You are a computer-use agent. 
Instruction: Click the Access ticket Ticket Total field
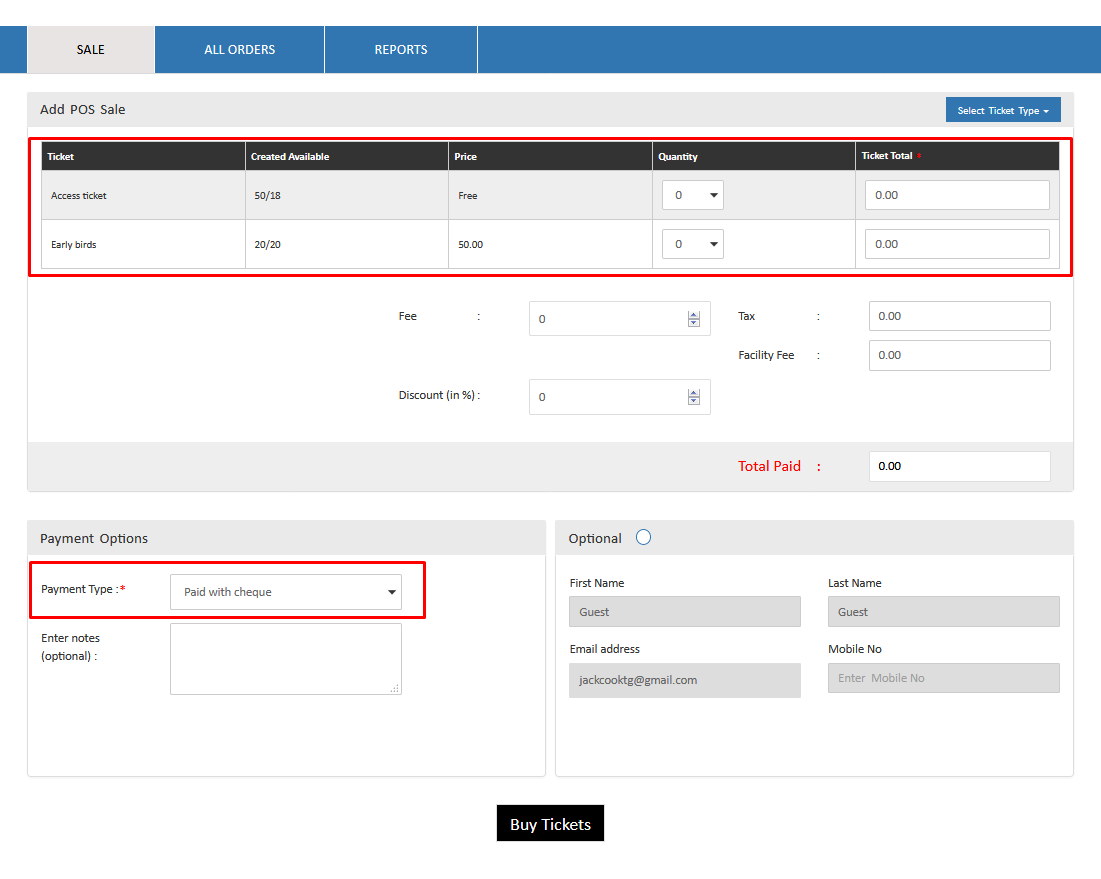pyautogui.click(x=957, y=195)
